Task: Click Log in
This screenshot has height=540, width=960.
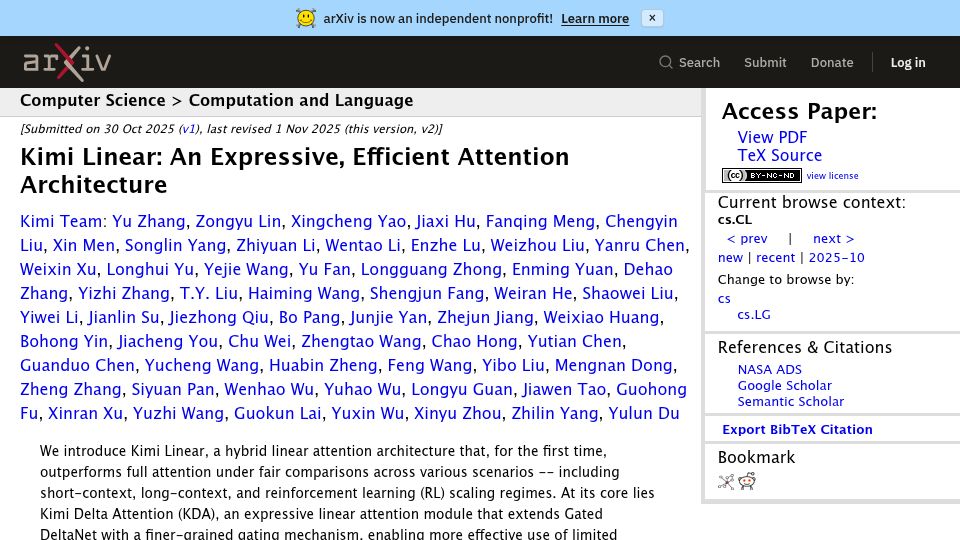Action: (907, 62)
